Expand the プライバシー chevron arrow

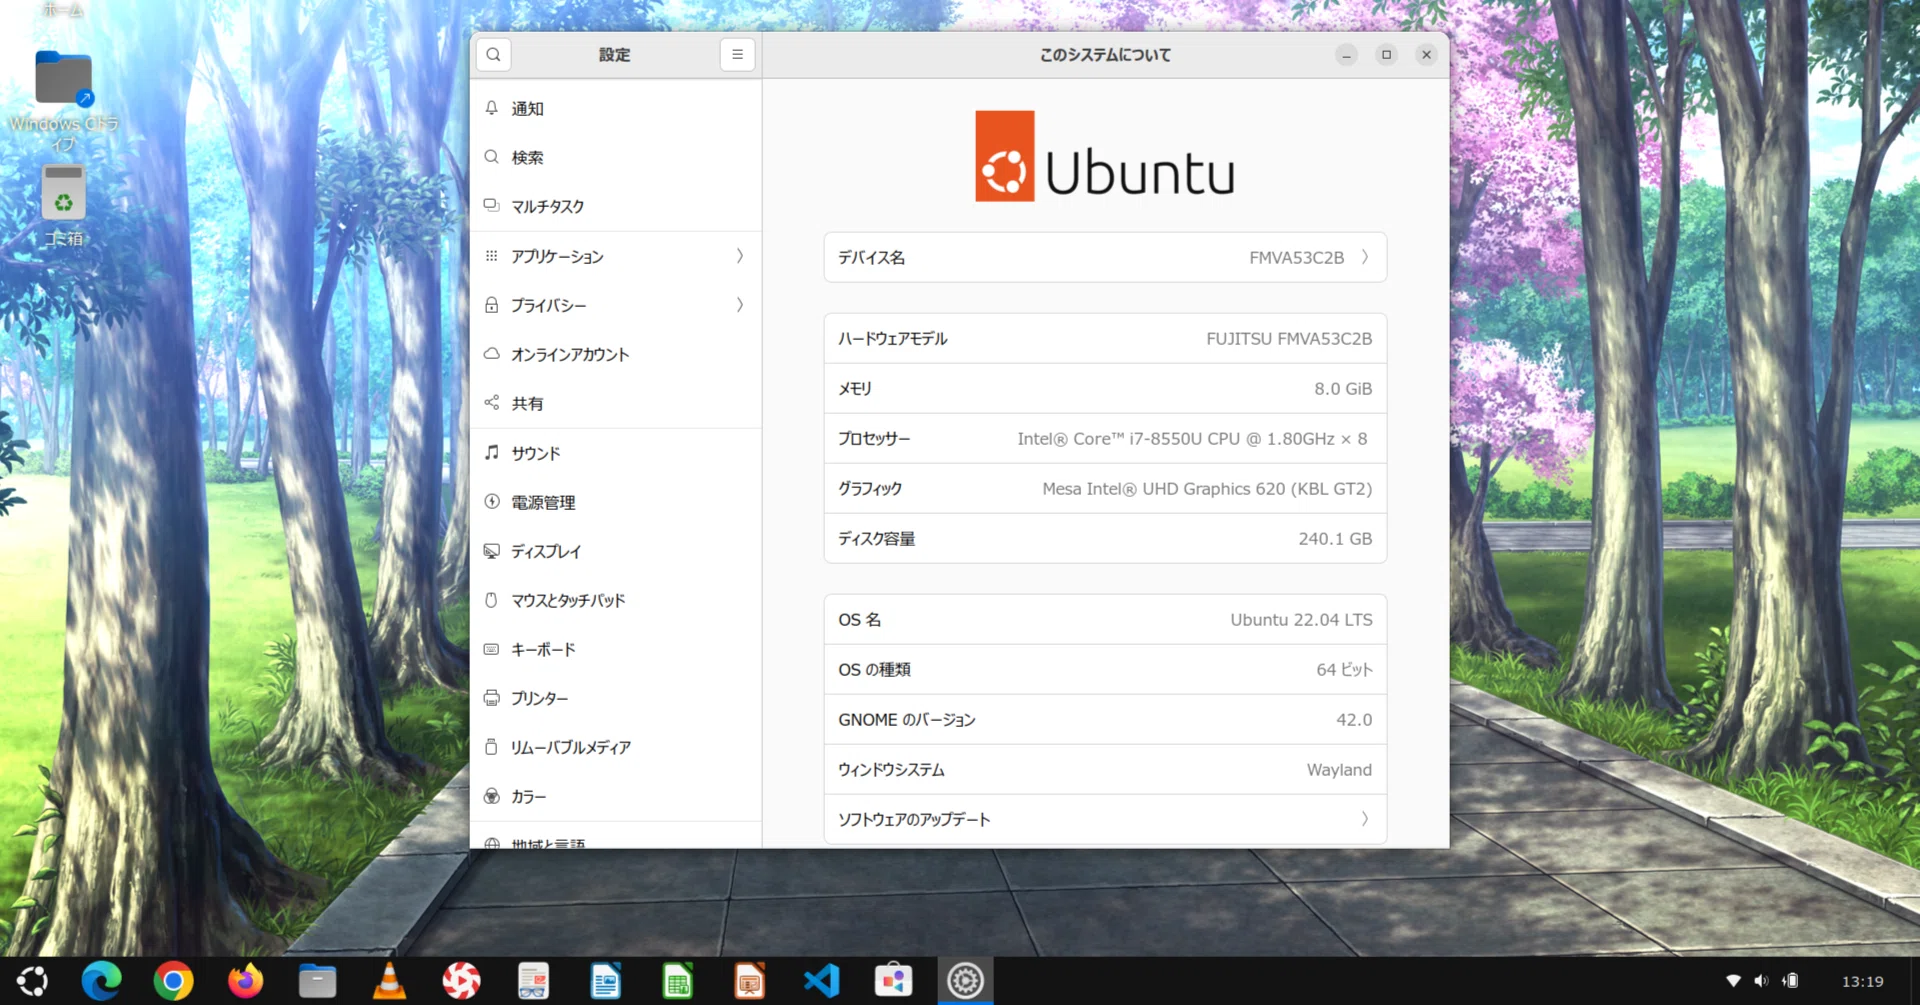tap(740, 306)
